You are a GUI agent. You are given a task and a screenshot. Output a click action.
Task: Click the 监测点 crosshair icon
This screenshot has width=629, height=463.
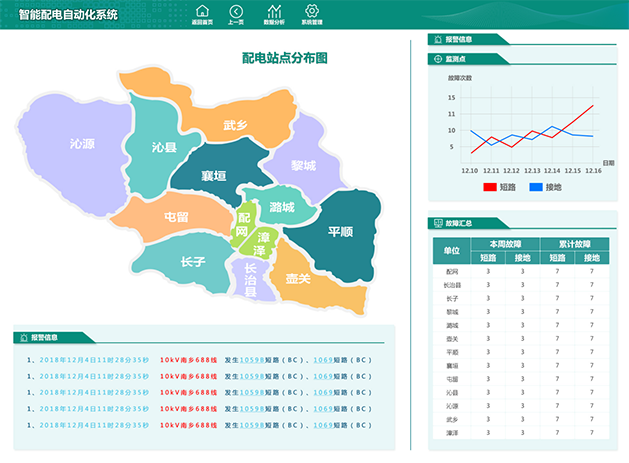(437, 59)
